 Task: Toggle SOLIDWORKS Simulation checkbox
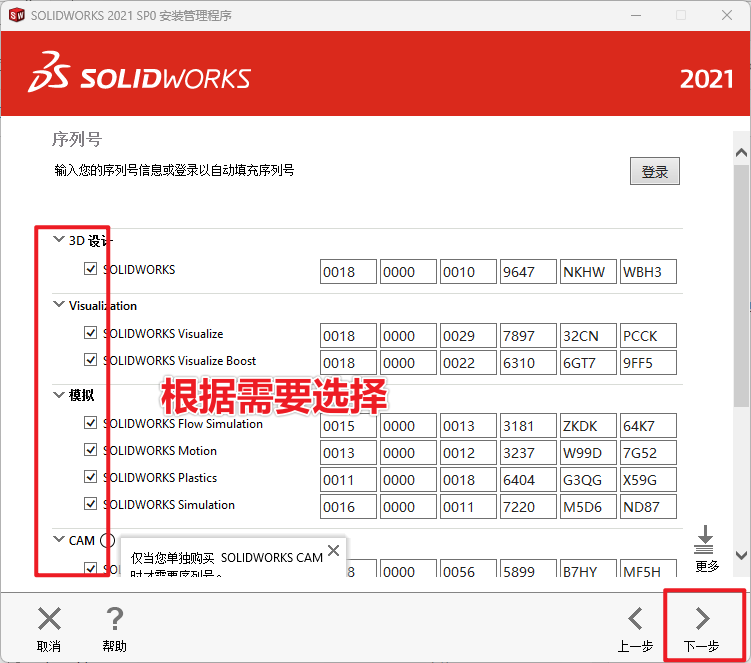coord(91,503)
